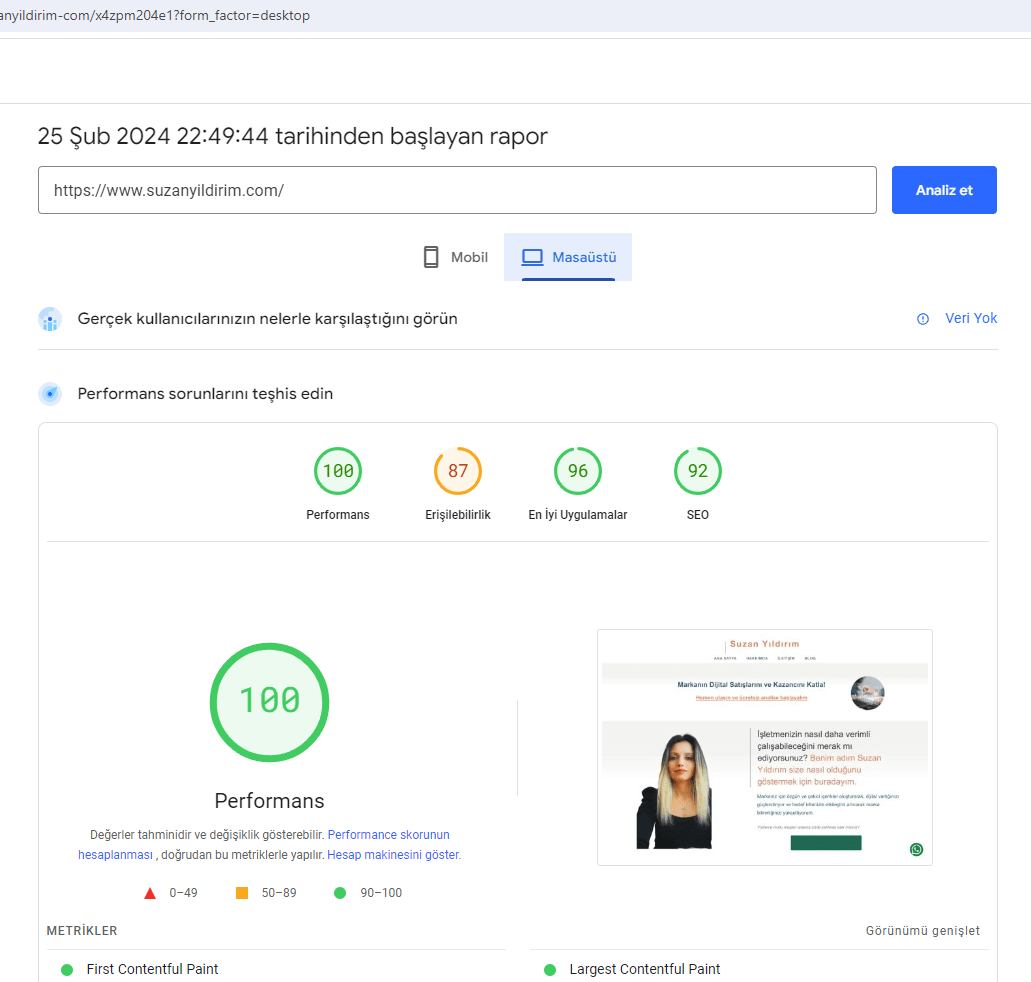Click the Performans sorunlarını teşhis edin icon
1031x982 pixels.
pos(50,394)
